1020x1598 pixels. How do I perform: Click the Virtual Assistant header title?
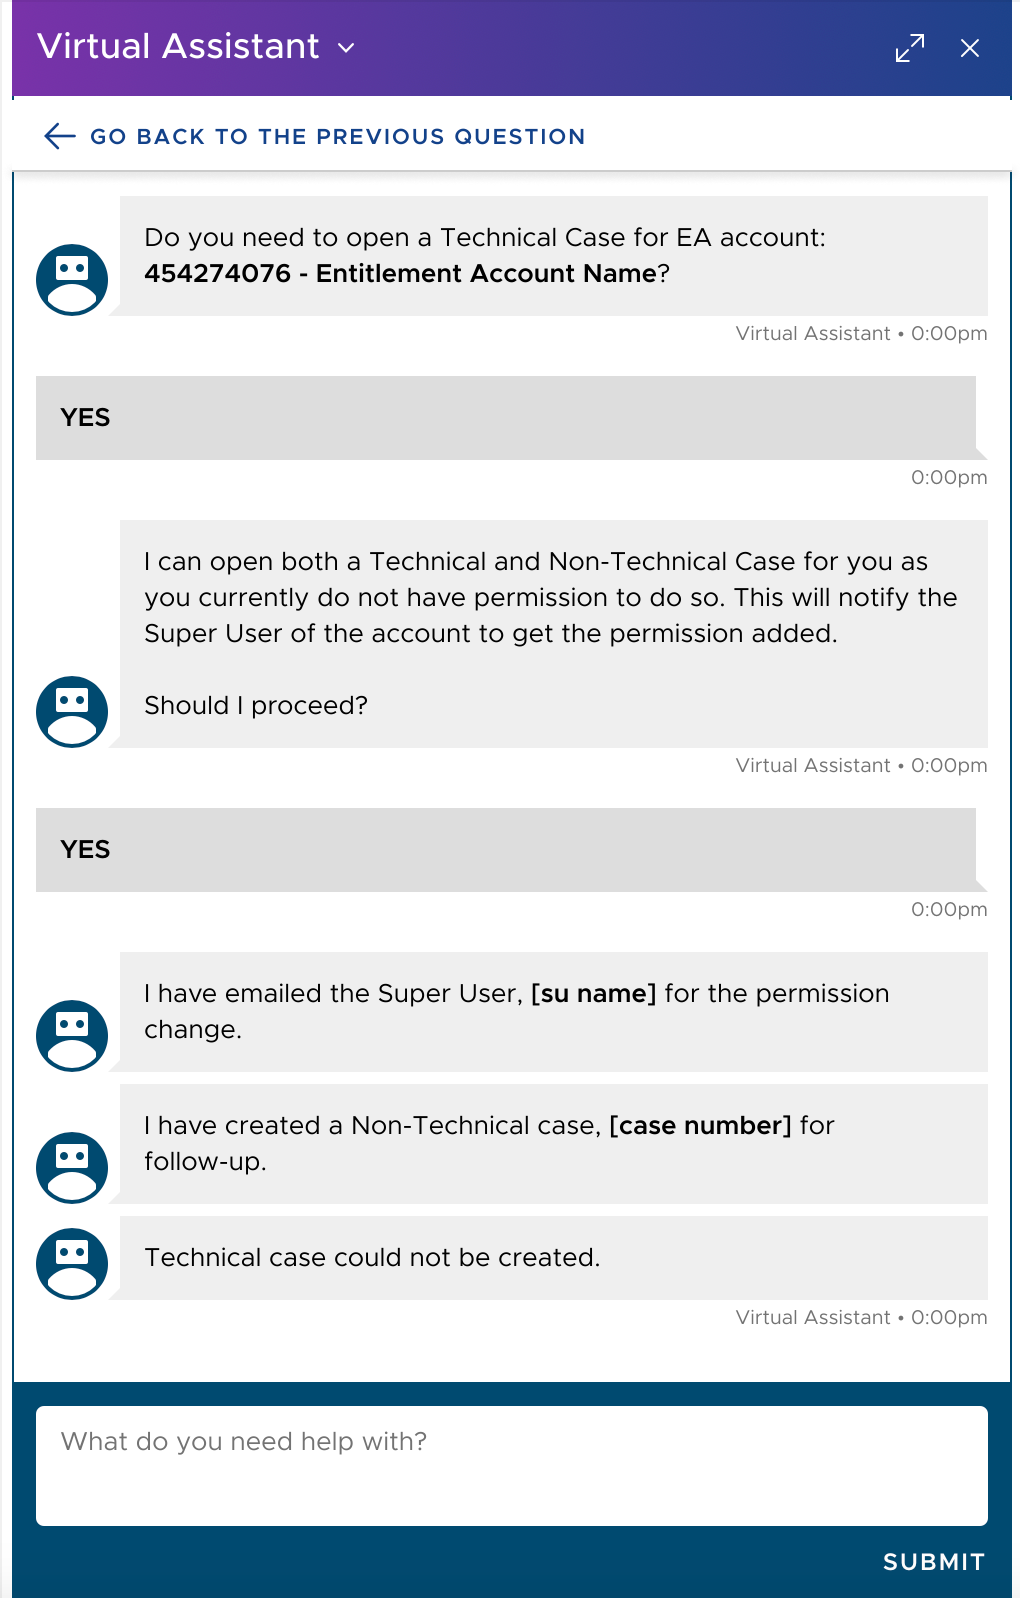coord(178,47)
